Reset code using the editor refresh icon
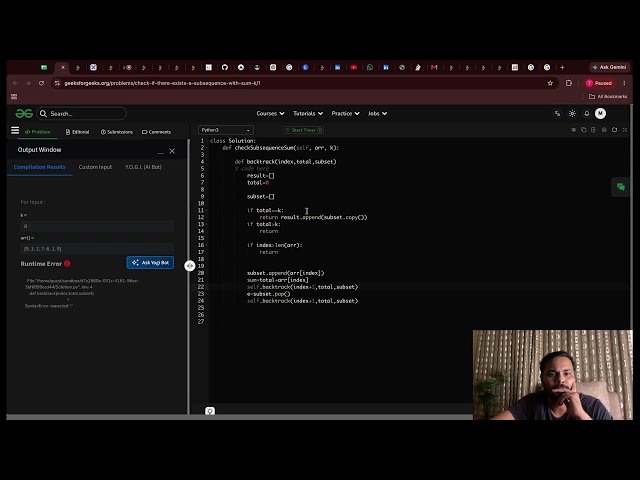 point(615,130)
